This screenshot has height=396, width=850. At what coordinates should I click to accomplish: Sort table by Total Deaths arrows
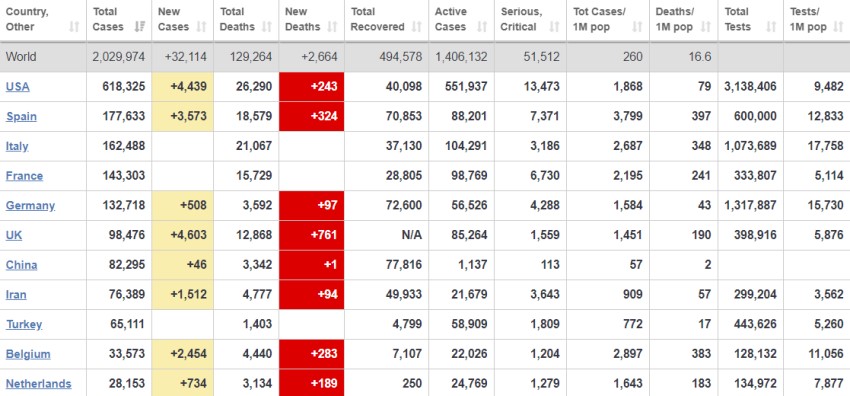pos(267,27)
